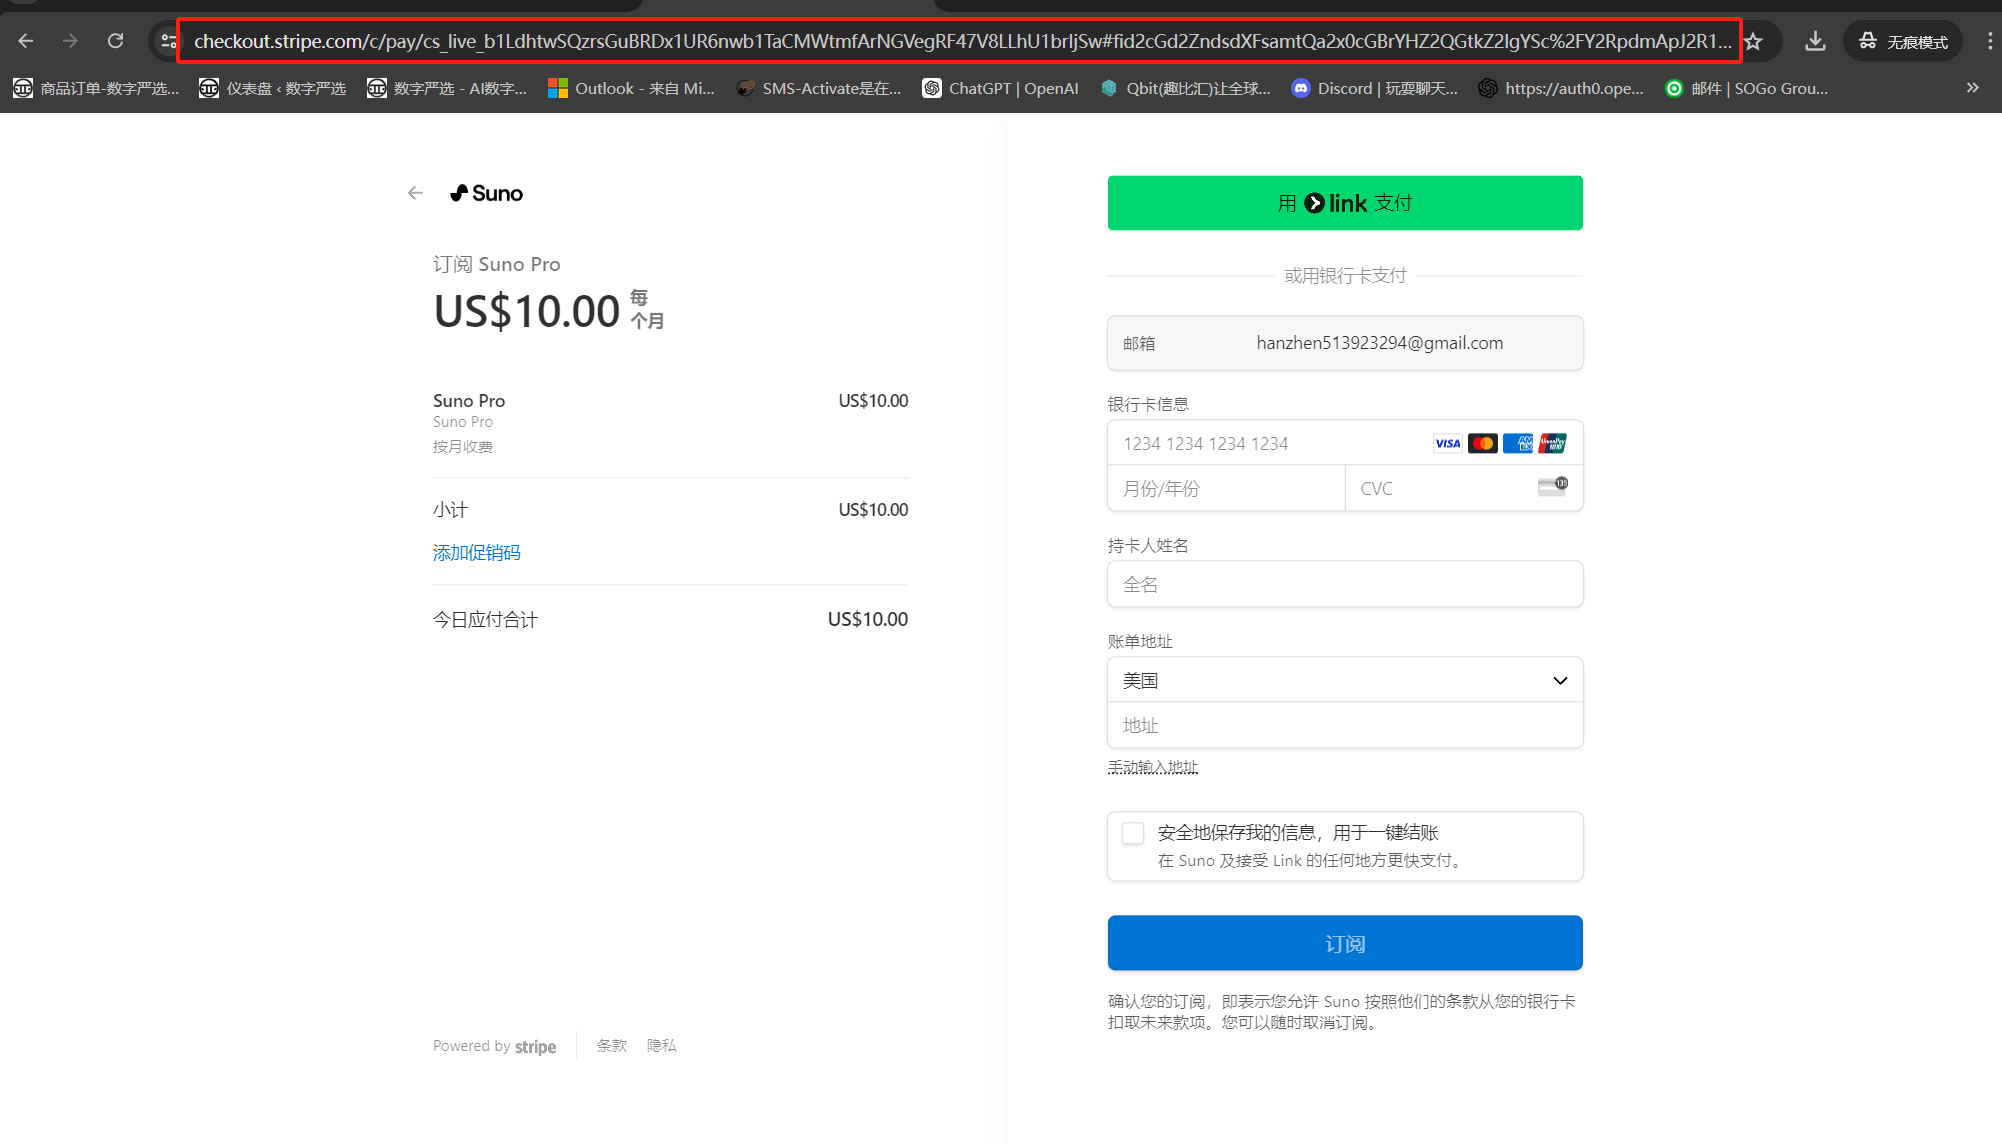Click the browser back arrow
The image size is (2002, 1144).
[x=26, y=41]
